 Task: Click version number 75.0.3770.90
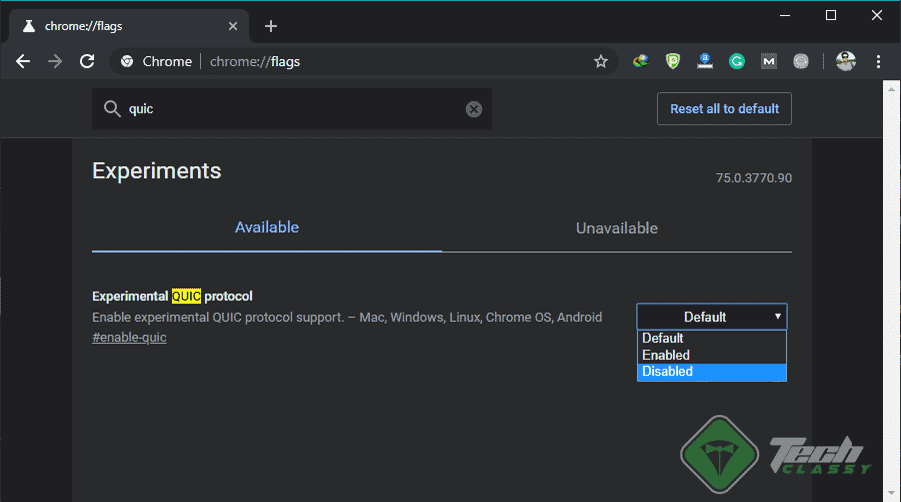point(753,178)
